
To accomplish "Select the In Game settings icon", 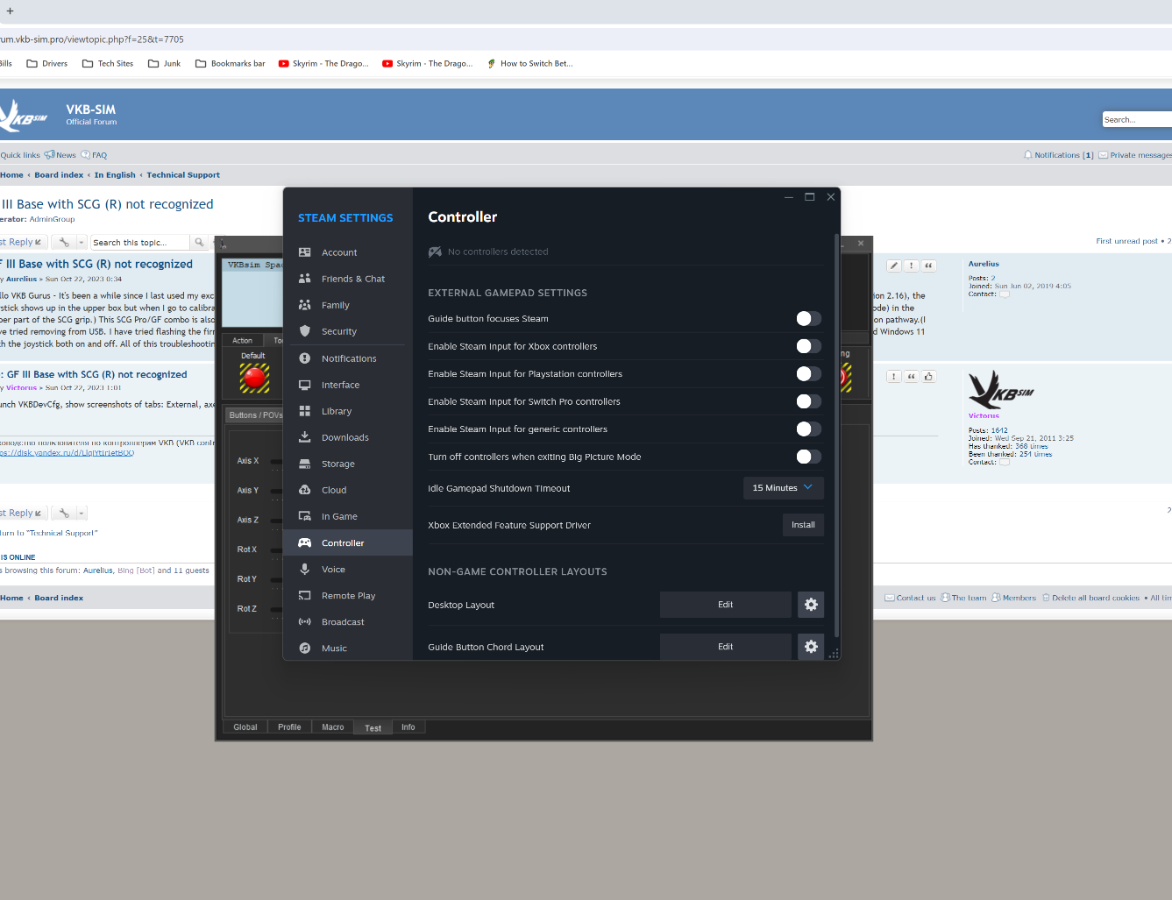I will [304, 517].
